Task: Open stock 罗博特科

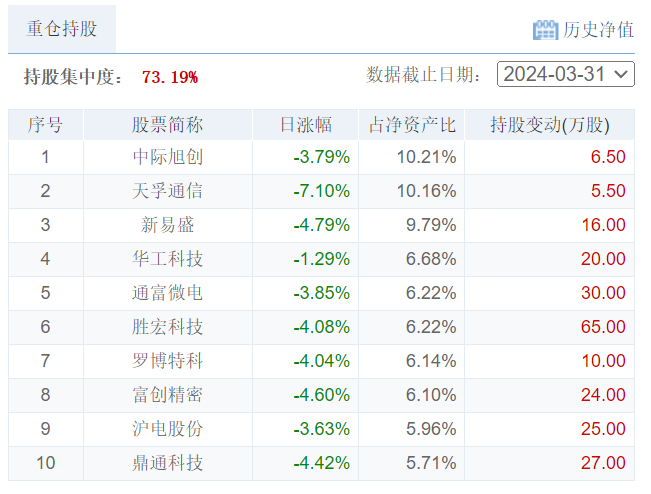Action: [168, 361]
